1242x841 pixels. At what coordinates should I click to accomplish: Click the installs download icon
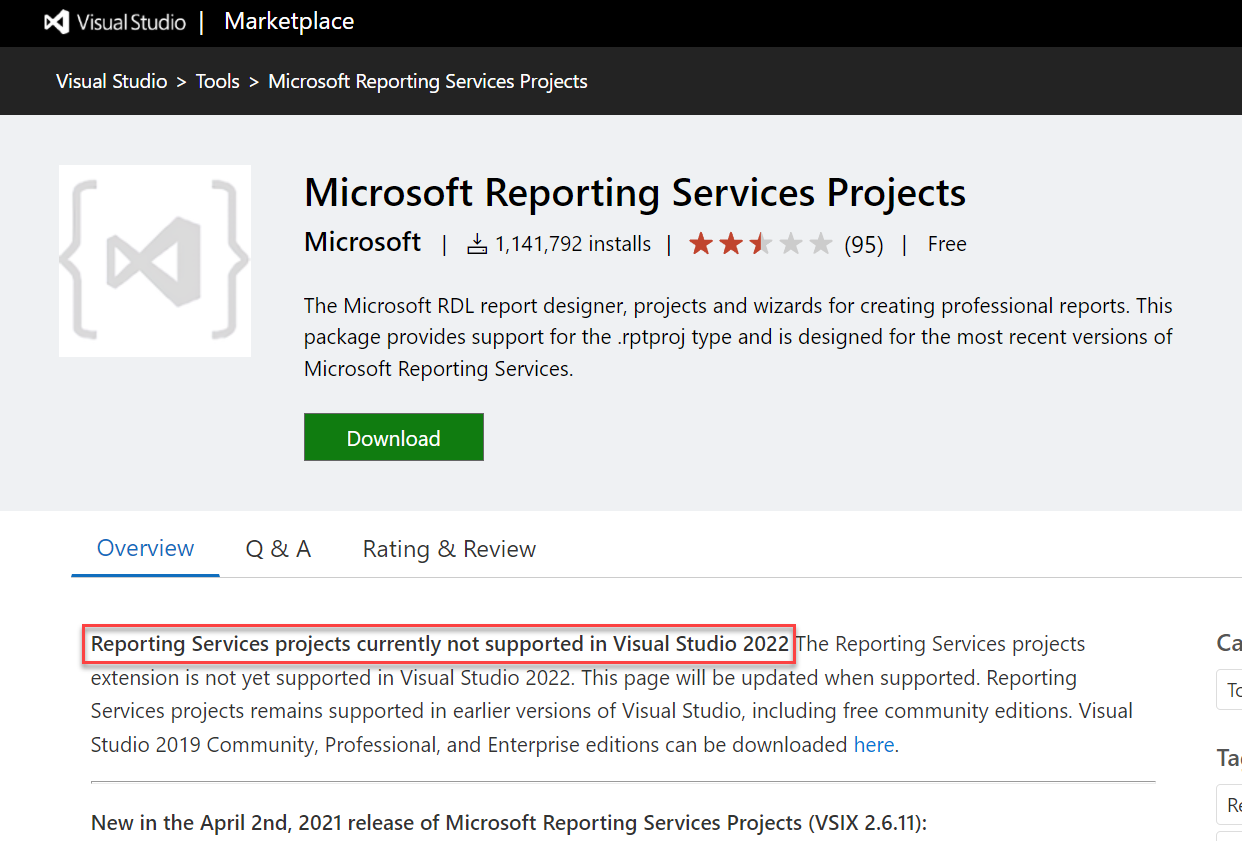pyautogui.click(x=478, y=244)
